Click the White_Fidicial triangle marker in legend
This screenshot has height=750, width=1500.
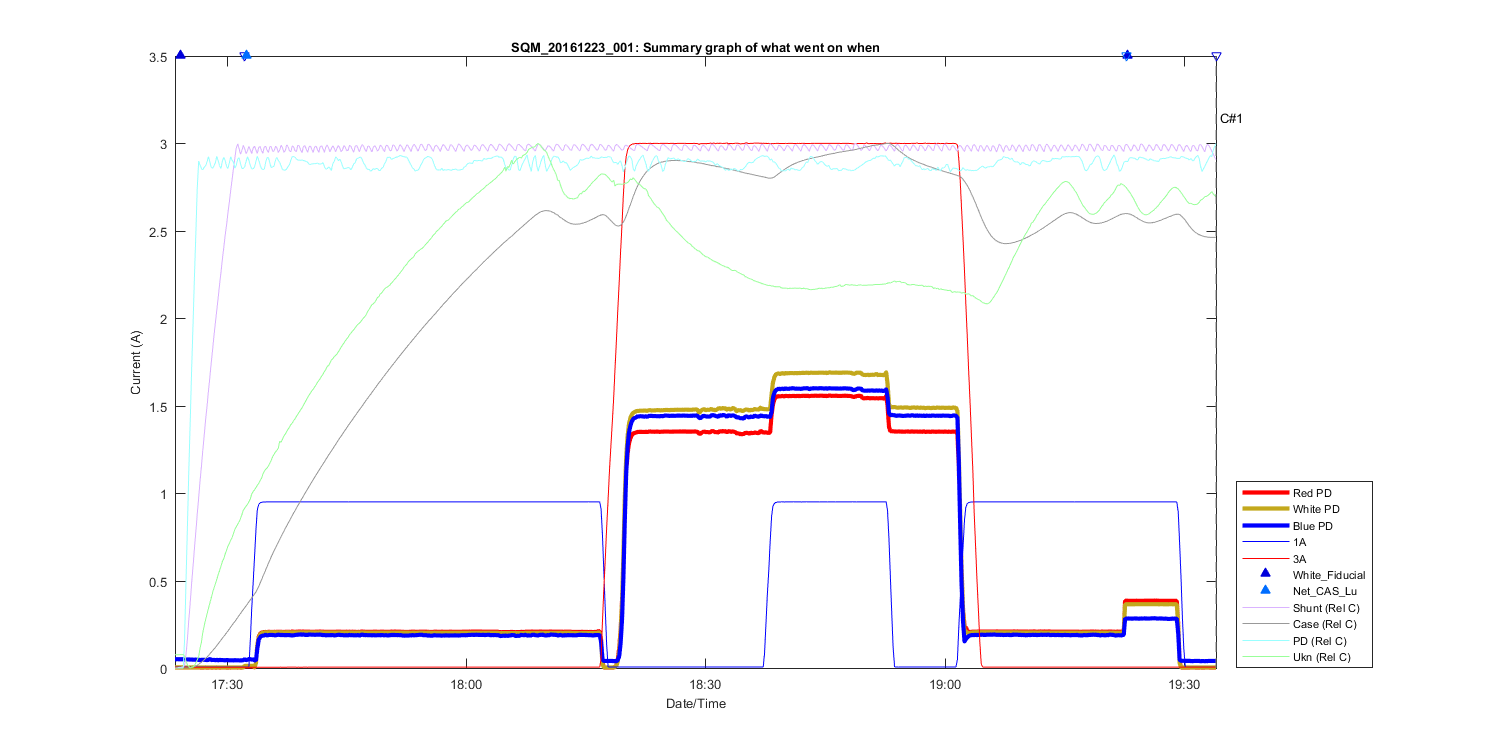click(x=1265, y=574)
